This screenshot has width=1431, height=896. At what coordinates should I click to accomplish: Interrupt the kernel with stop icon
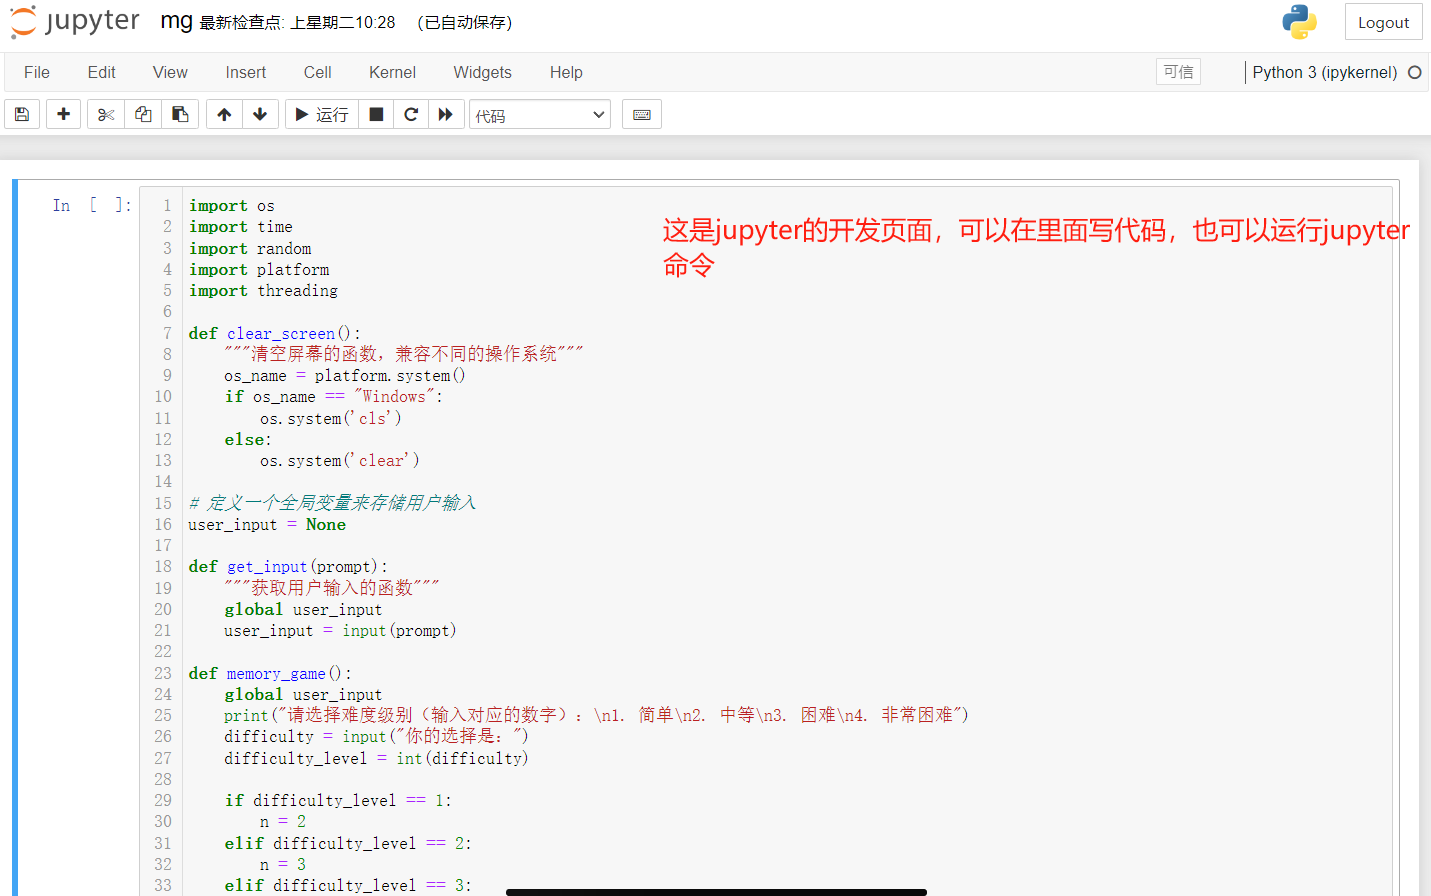(x=376, y=114)
